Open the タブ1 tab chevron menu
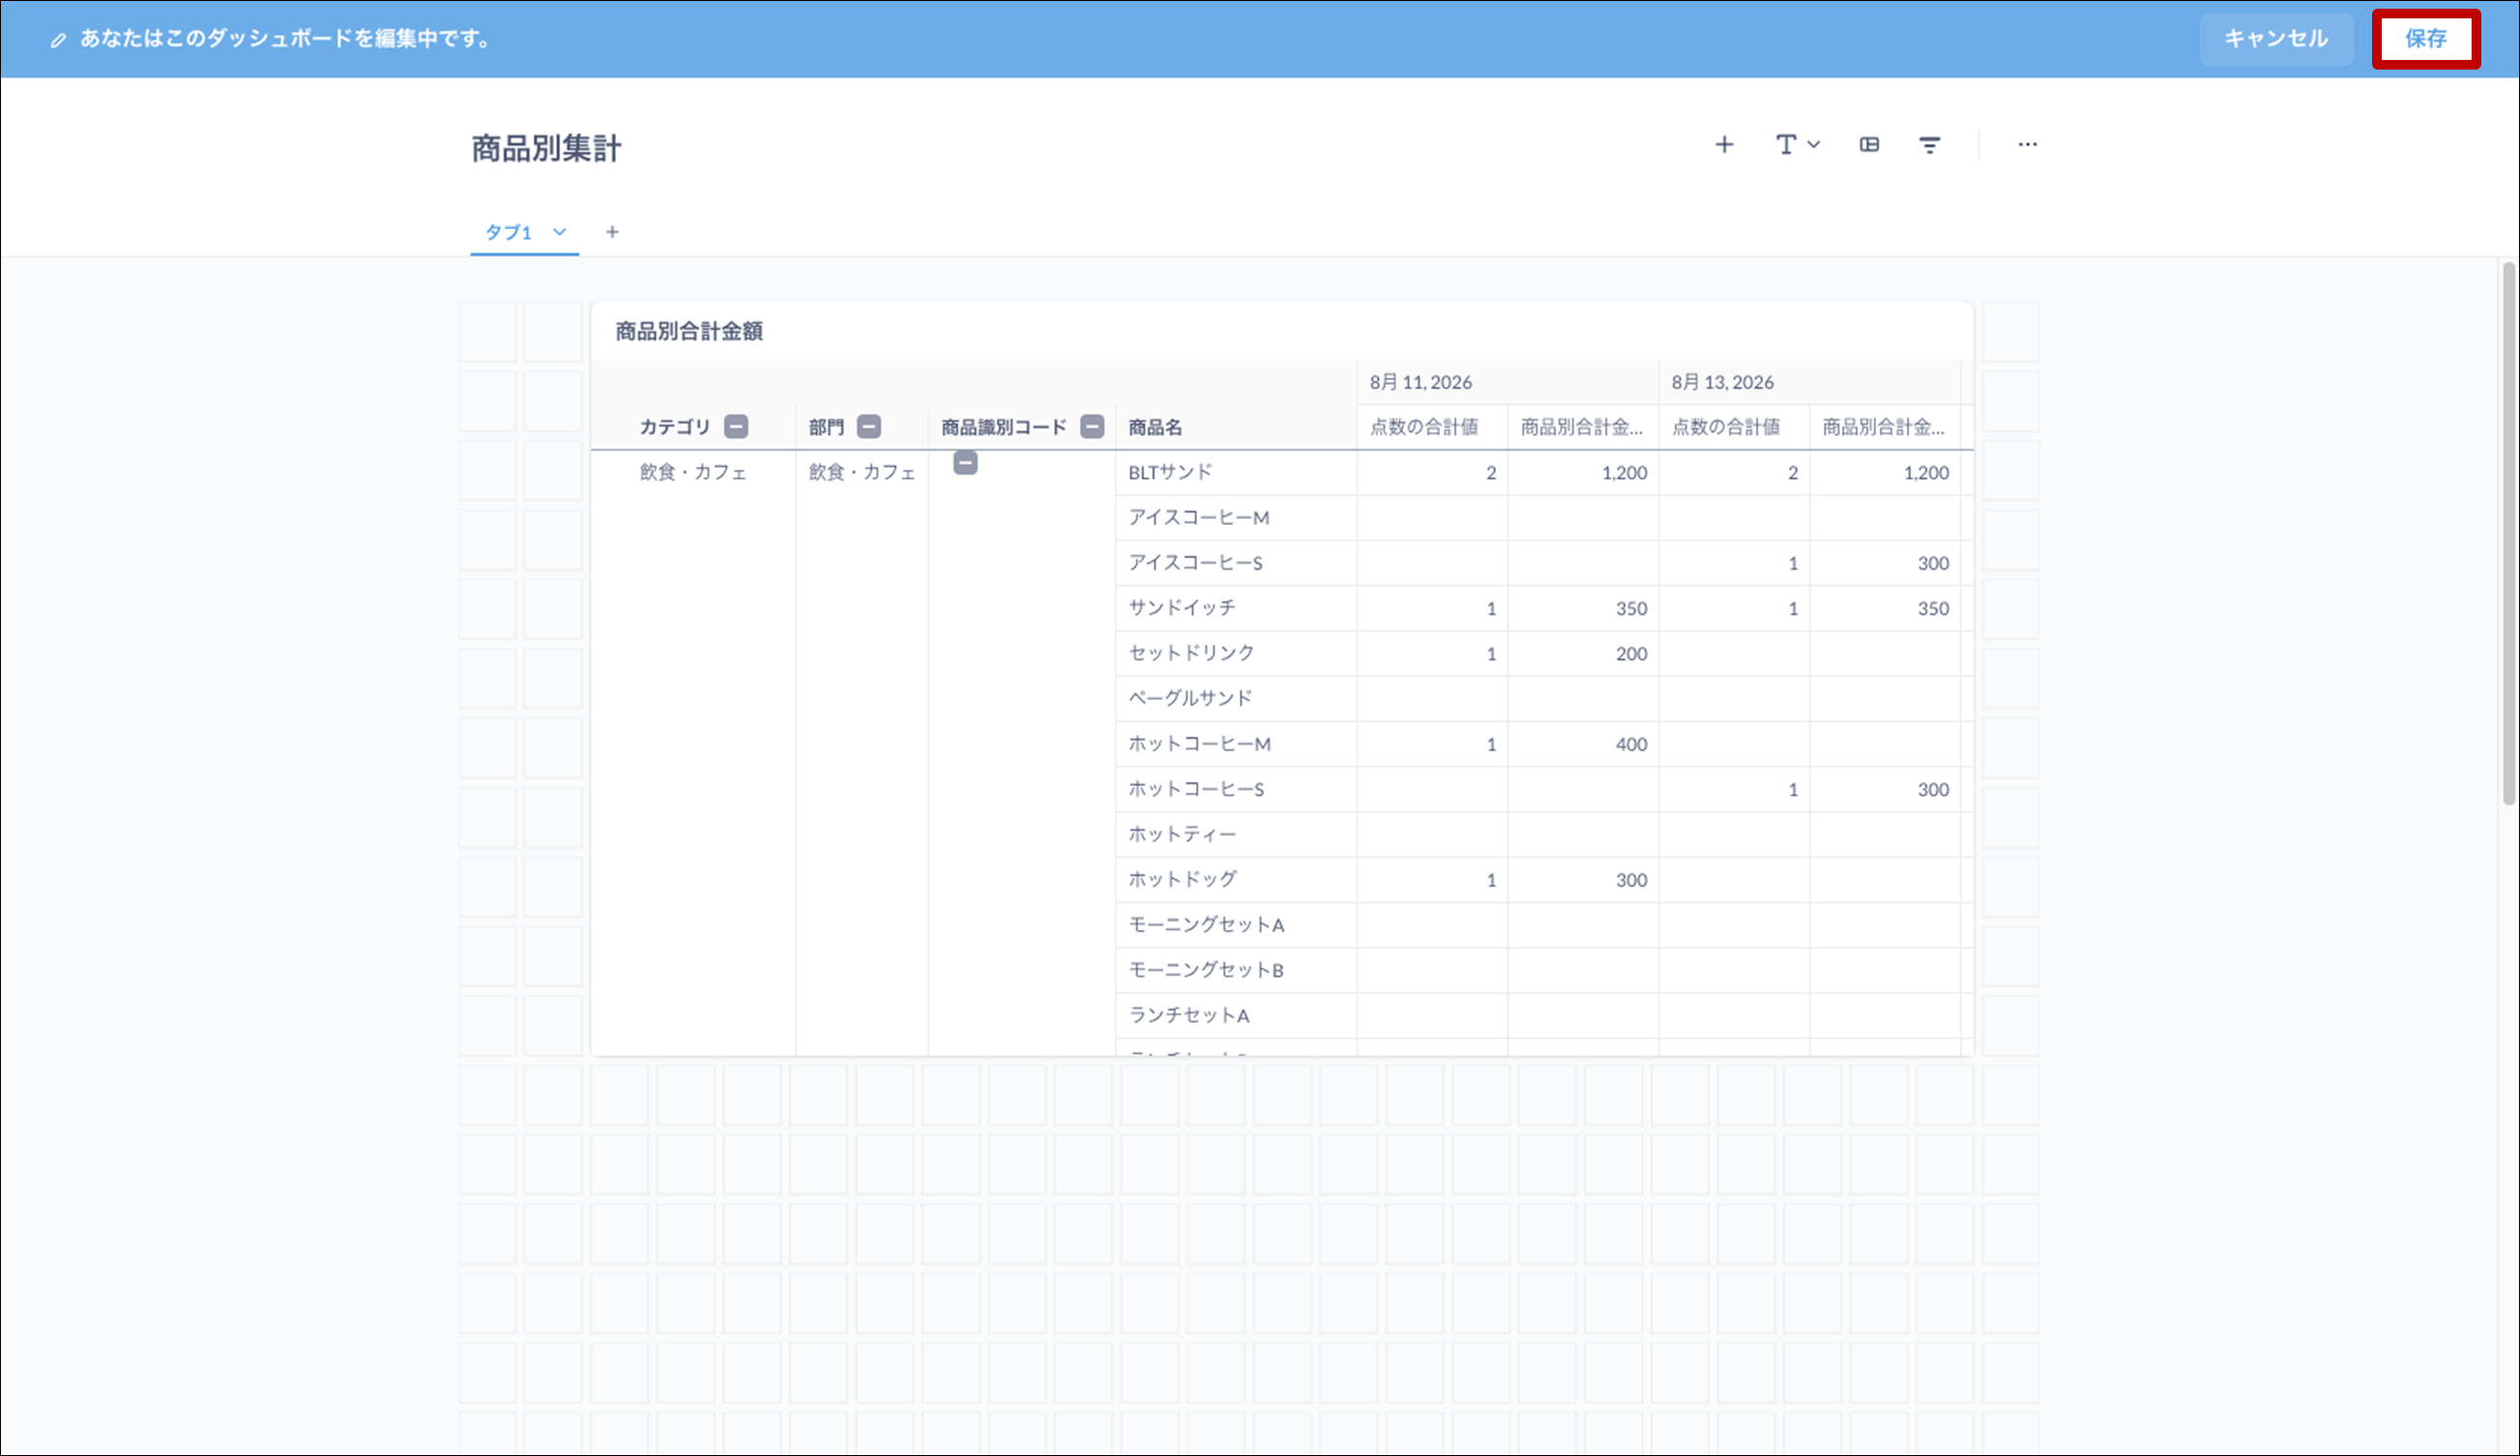Image resolution: width=2520 pixels, height=1456 pixels. click(x=560, y=232)
